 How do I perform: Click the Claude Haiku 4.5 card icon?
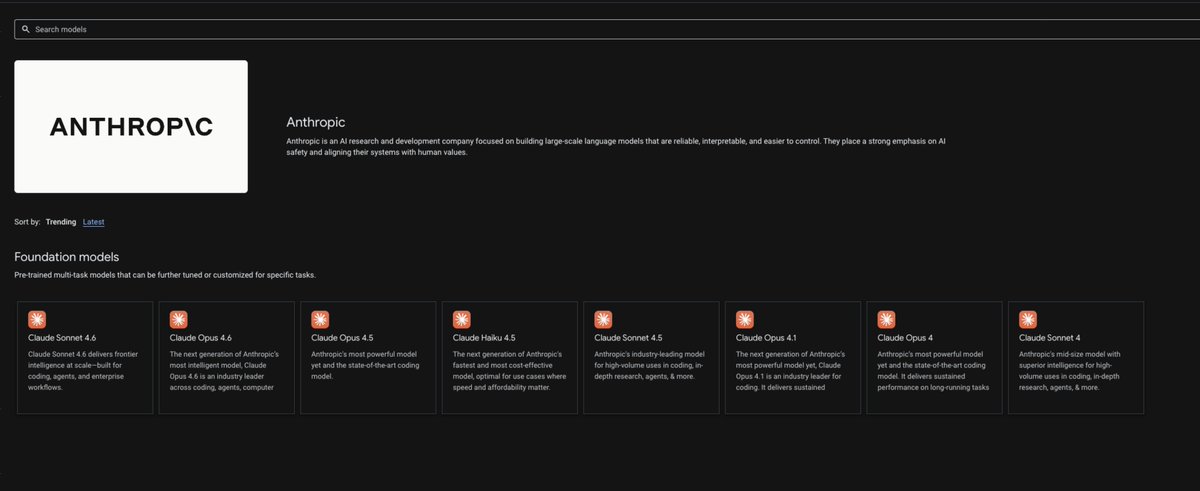(x=462, y=320)
